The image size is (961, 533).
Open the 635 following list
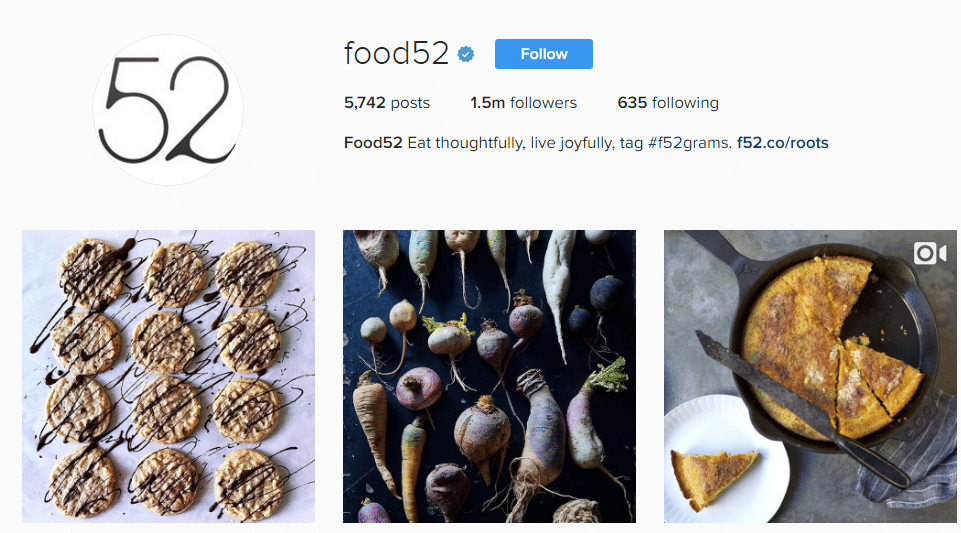[x=668, y=102]
